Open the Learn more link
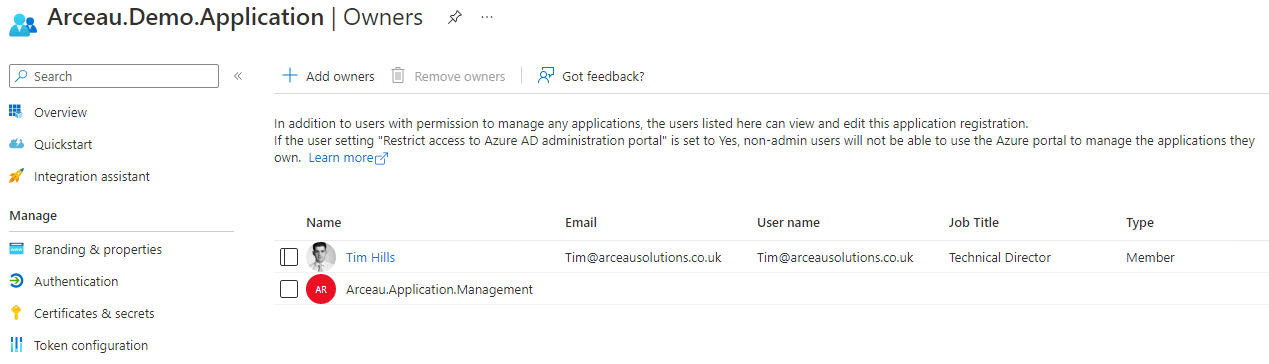Screen dimensions: 1269x364 pos(348,158)
